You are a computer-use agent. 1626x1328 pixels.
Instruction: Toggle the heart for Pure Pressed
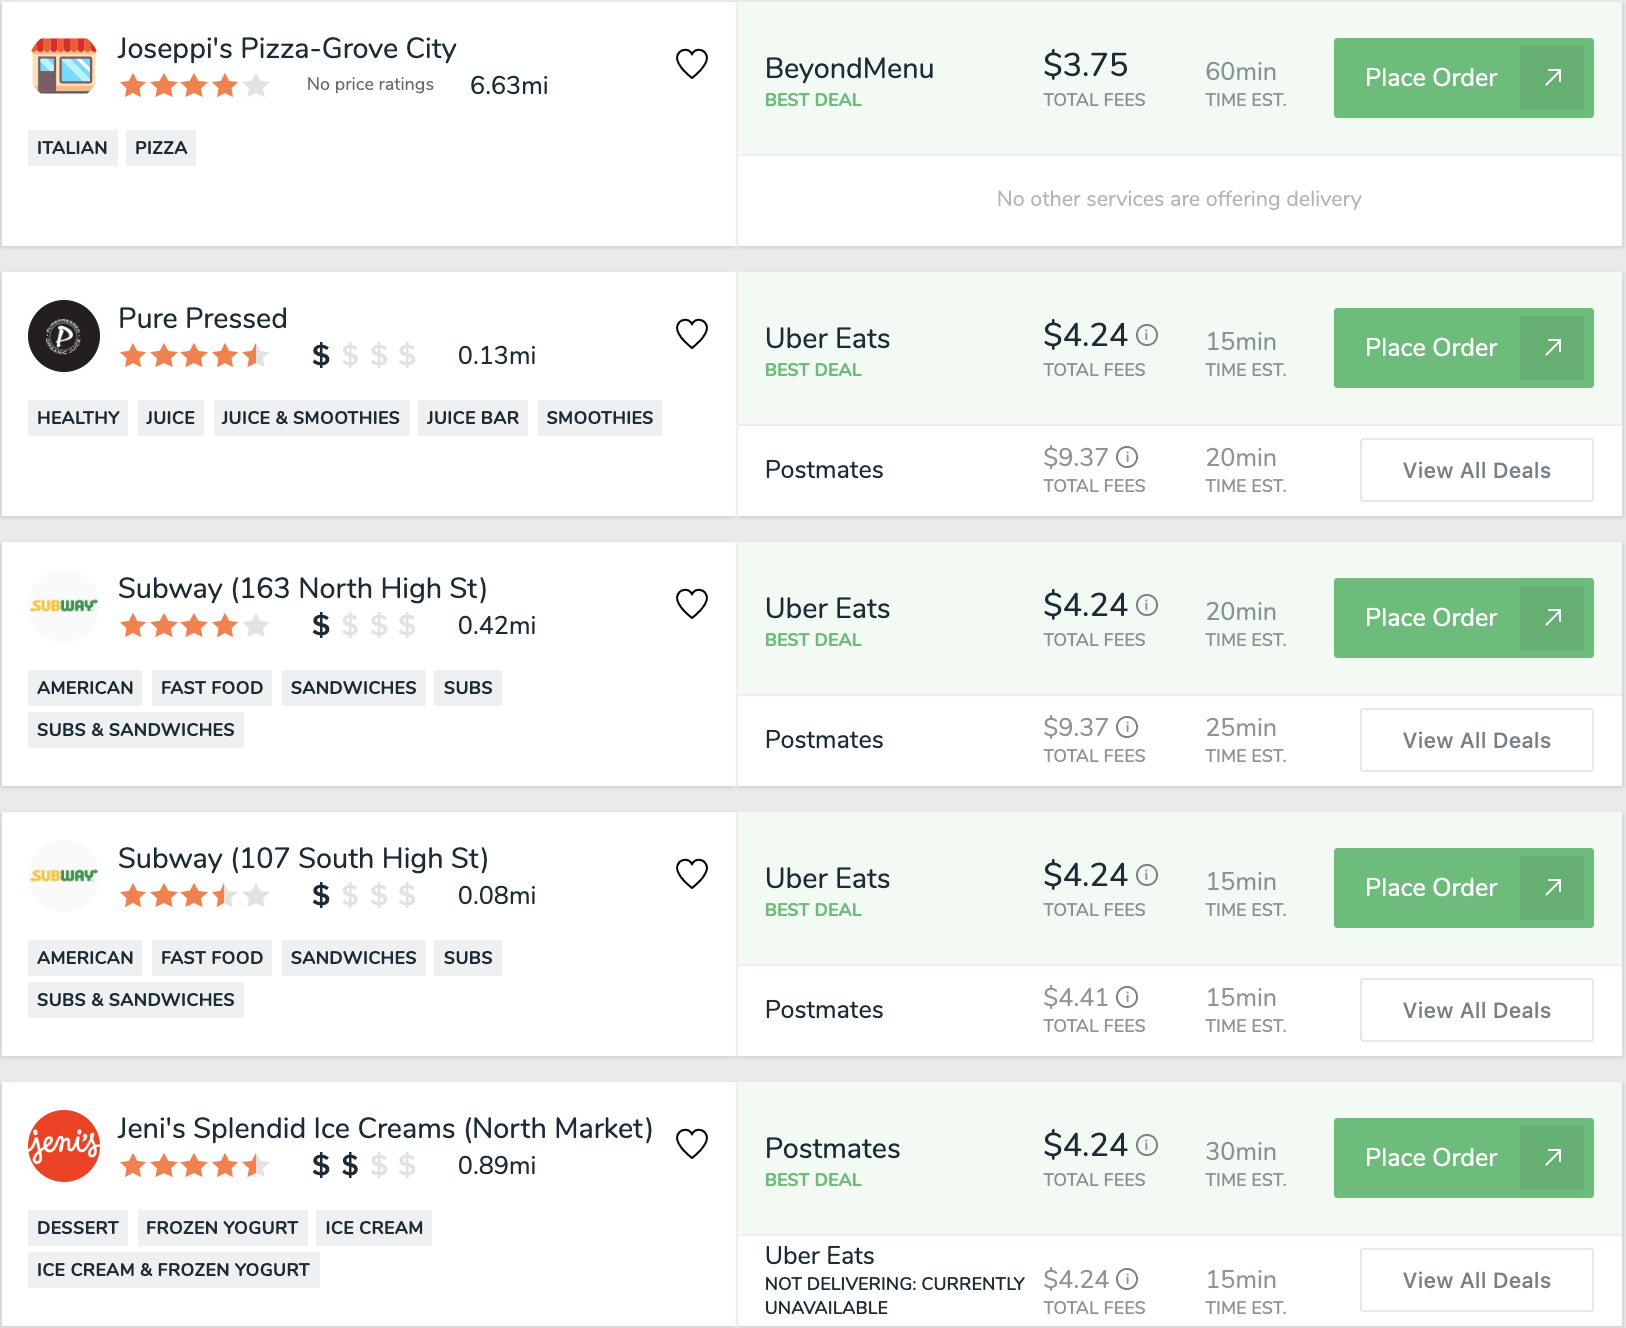pyautogui.click(x=692, y=334)
